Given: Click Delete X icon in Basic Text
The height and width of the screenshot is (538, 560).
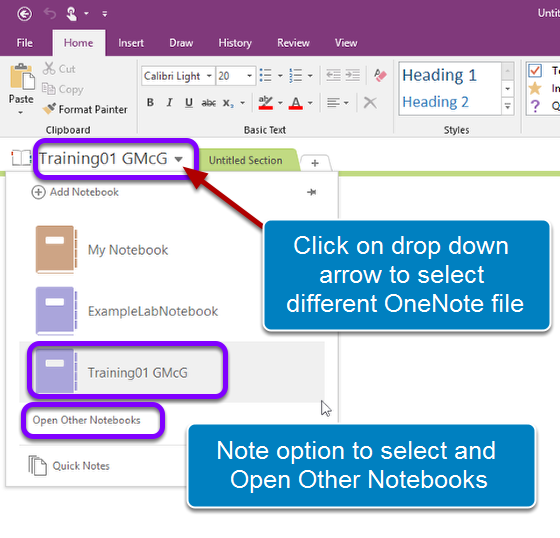Looking at the screenshot, I should [x=370, y=103].
